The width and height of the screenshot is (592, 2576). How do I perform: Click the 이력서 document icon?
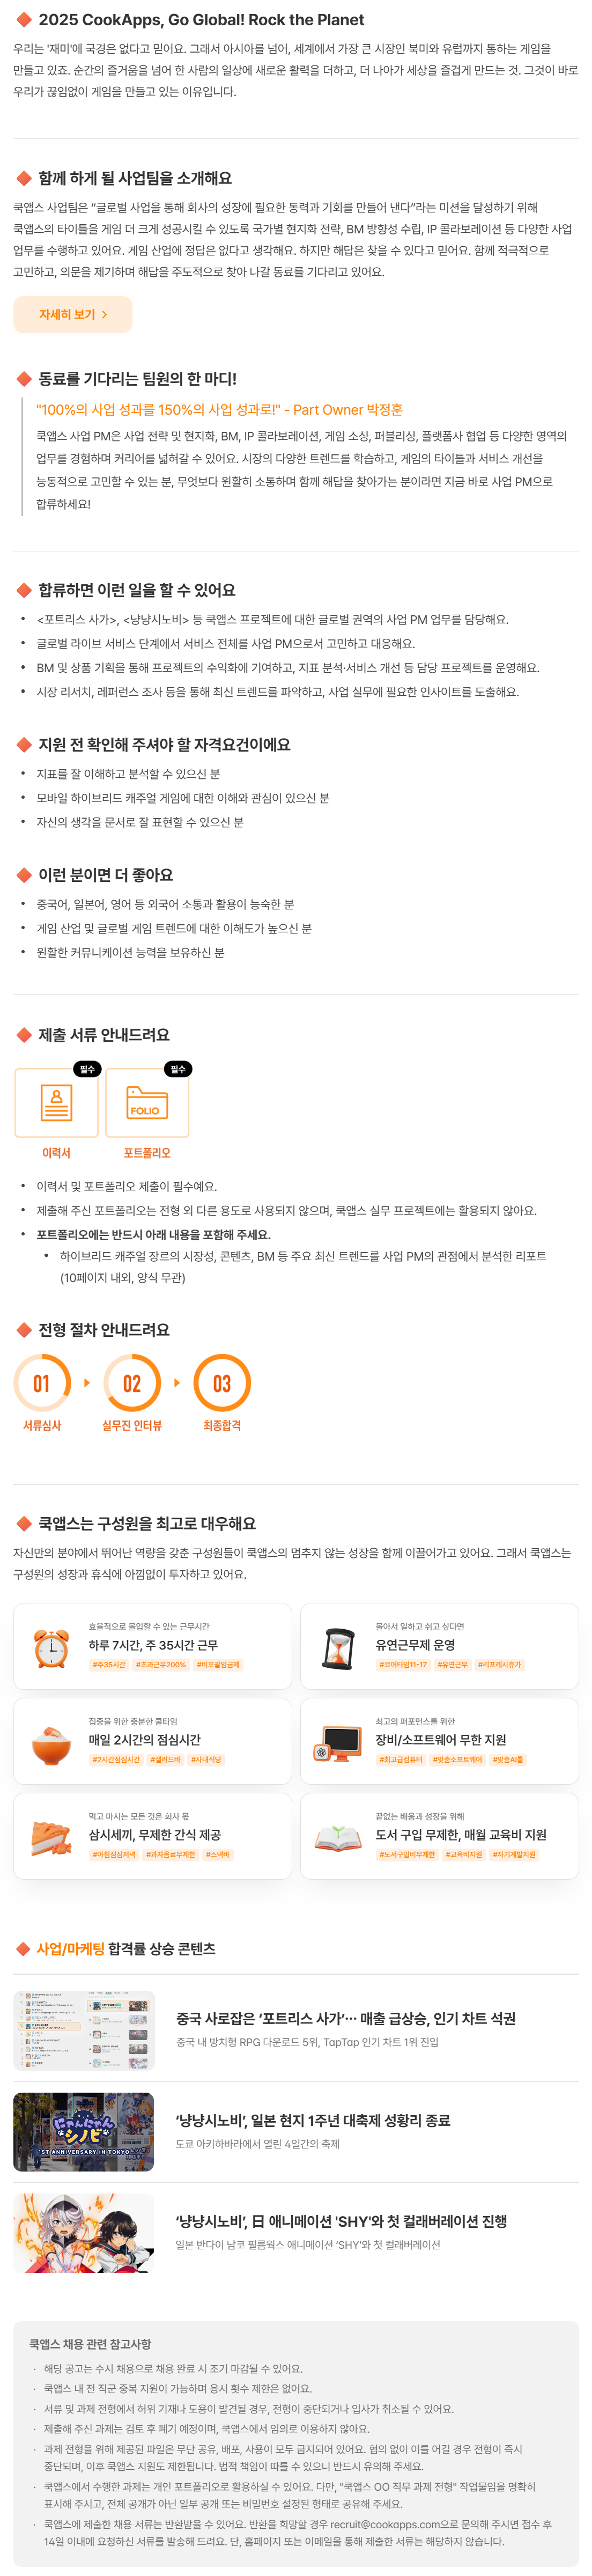pyautogui.click(x=56, y=1102)
